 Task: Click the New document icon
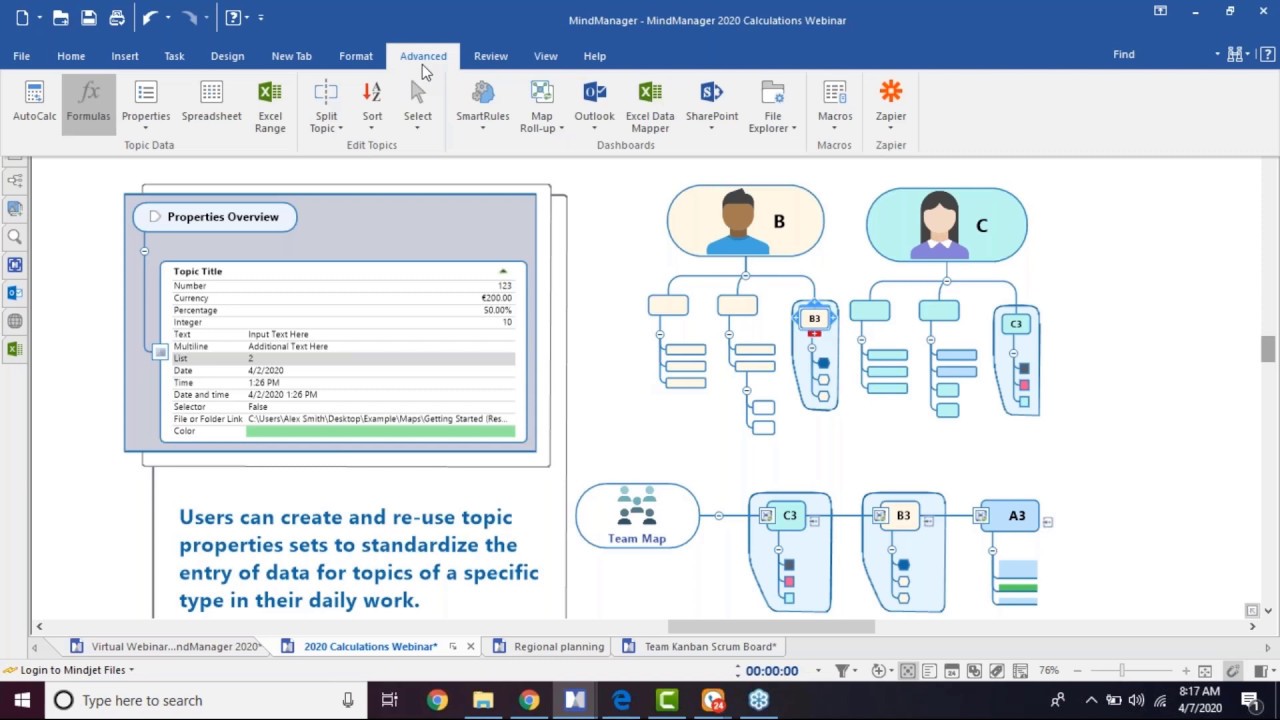point(22,17)
